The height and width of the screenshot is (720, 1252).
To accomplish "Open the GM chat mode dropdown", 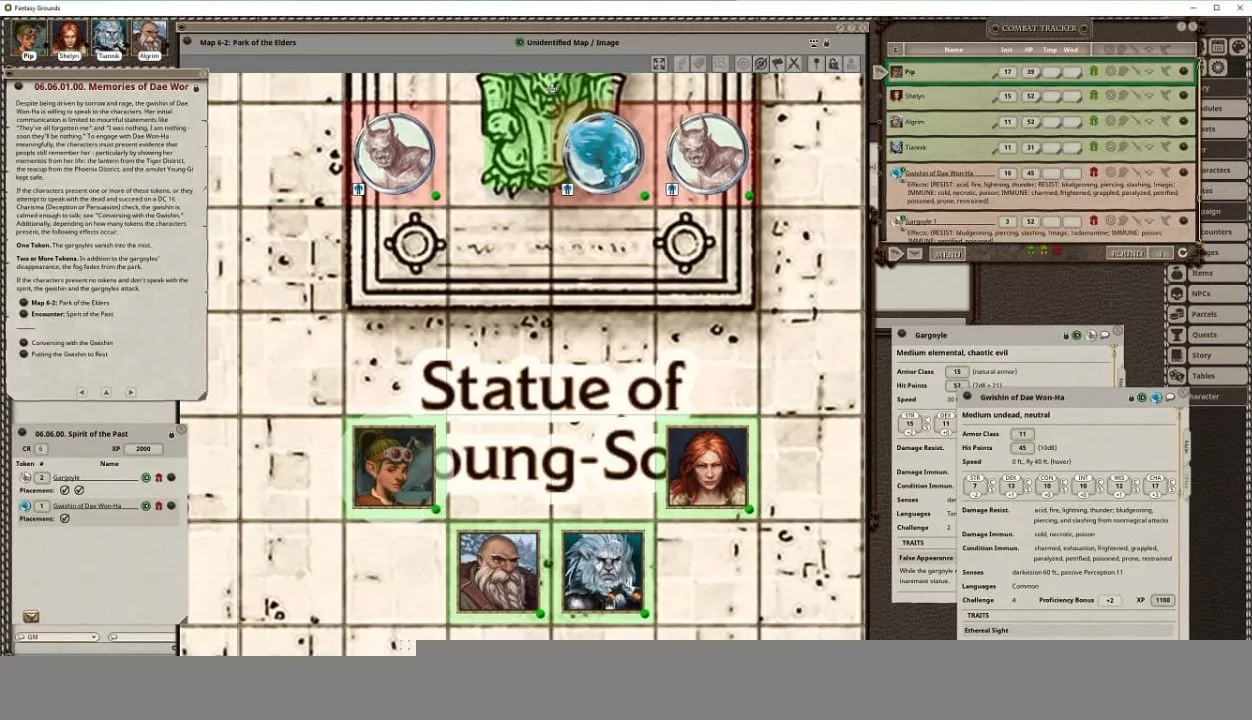I will point(57,637).
